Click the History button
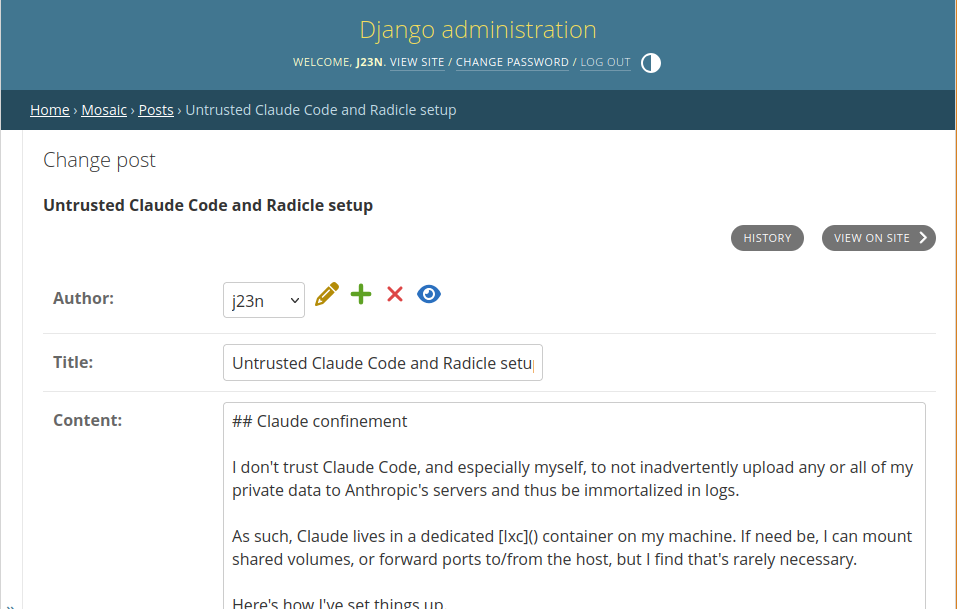Viewport: 957px width, 609px height. click(767, 238)
